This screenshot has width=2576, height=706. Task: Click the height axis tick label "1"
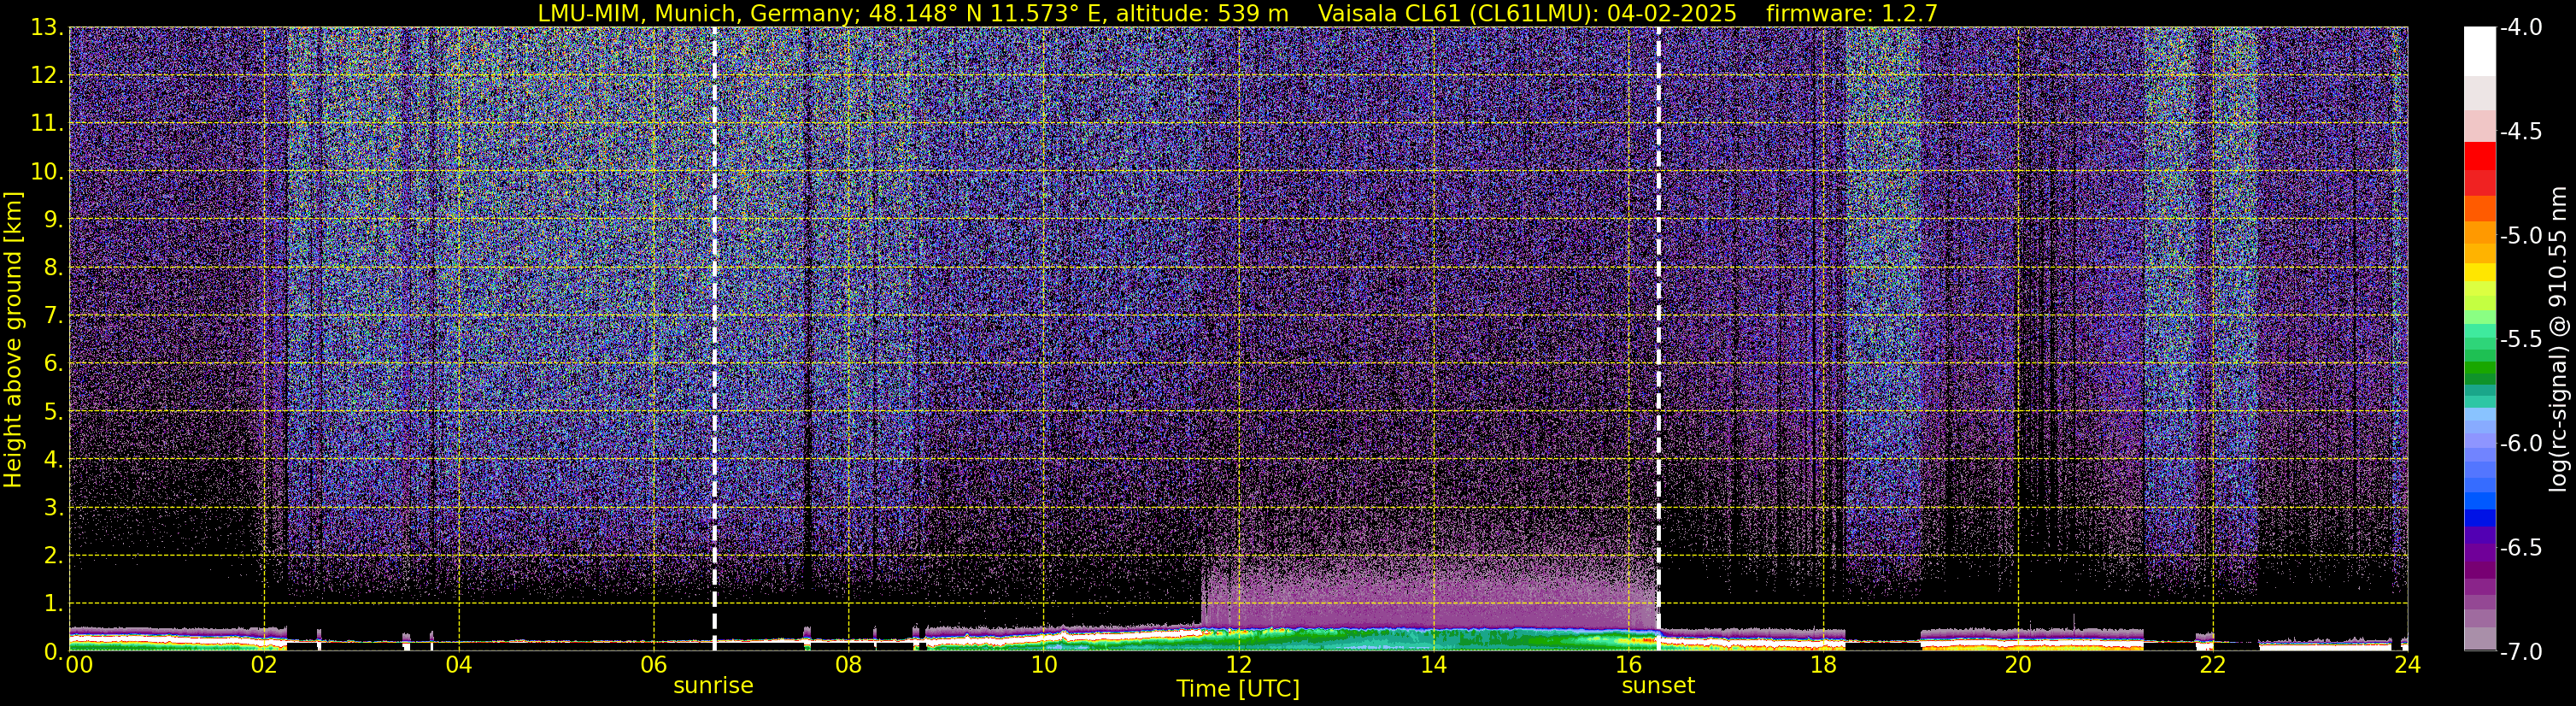click(52, 604)
